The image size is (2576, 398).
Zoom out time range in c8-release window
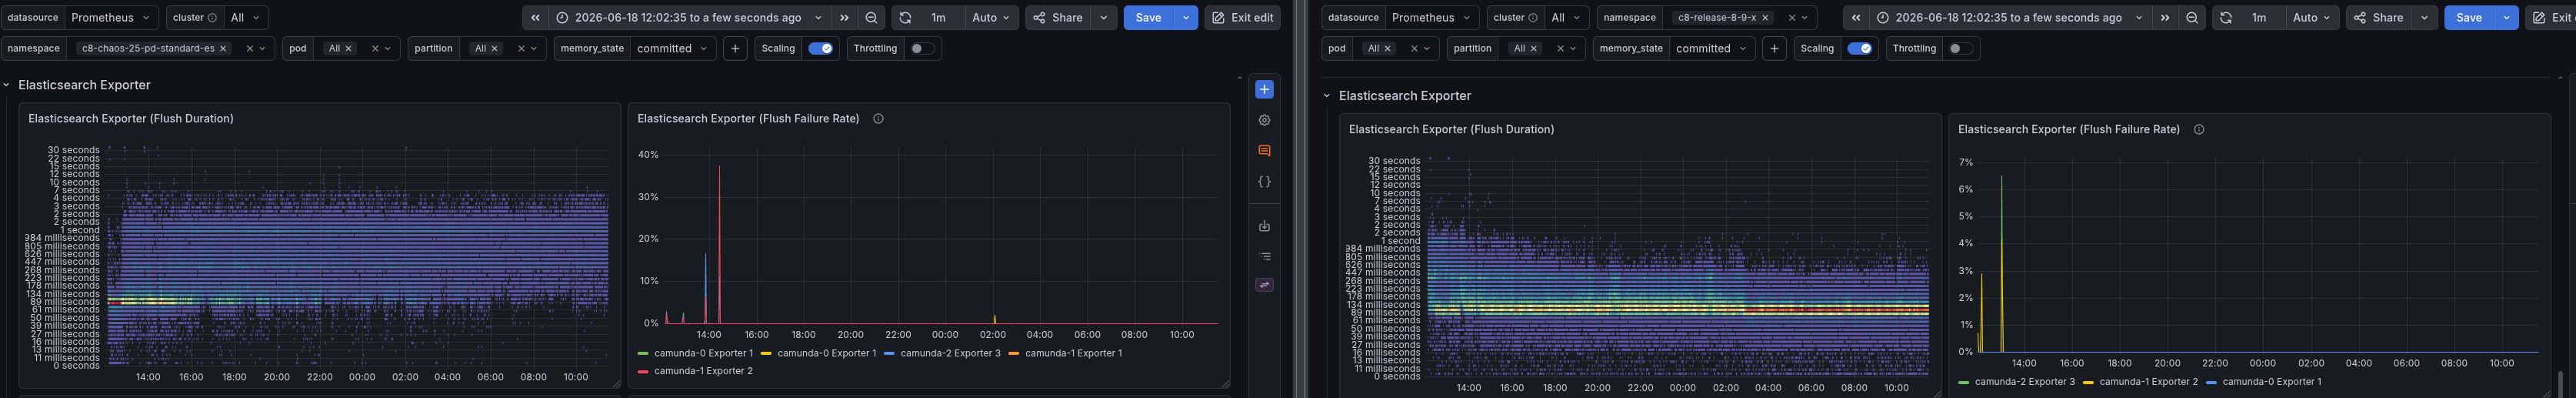pyautogui.click(x=2192, y=18)
